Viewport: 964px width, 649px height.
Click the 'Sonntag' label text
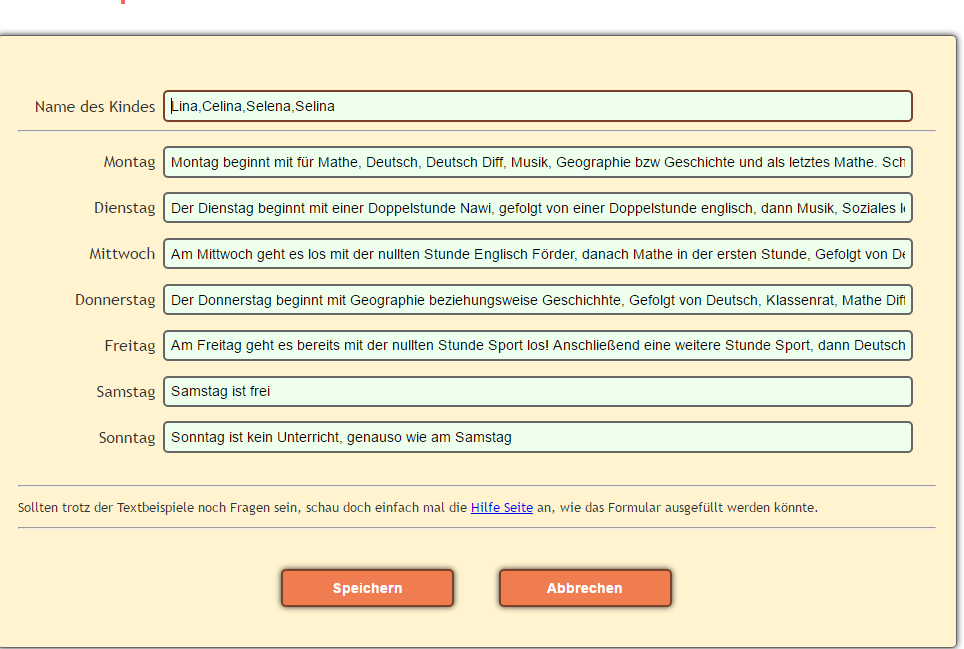tap(127, 438)
